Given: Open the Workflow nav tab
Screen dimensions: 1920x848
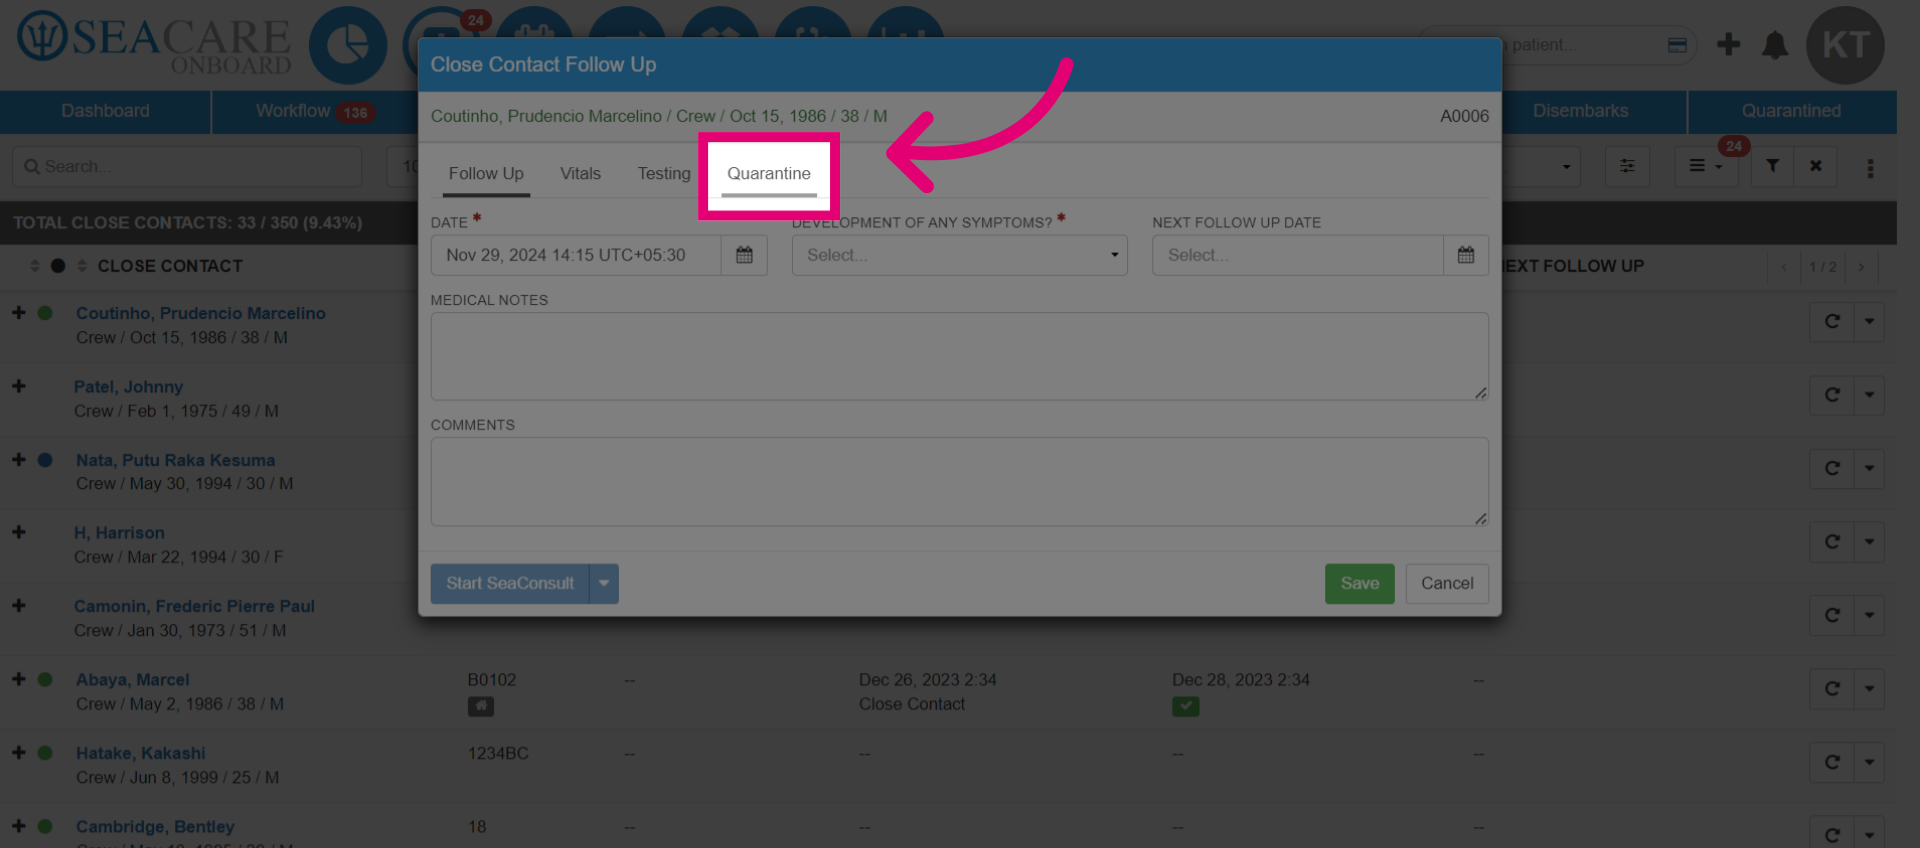Looking at the screenshot, I should point(314,111).
